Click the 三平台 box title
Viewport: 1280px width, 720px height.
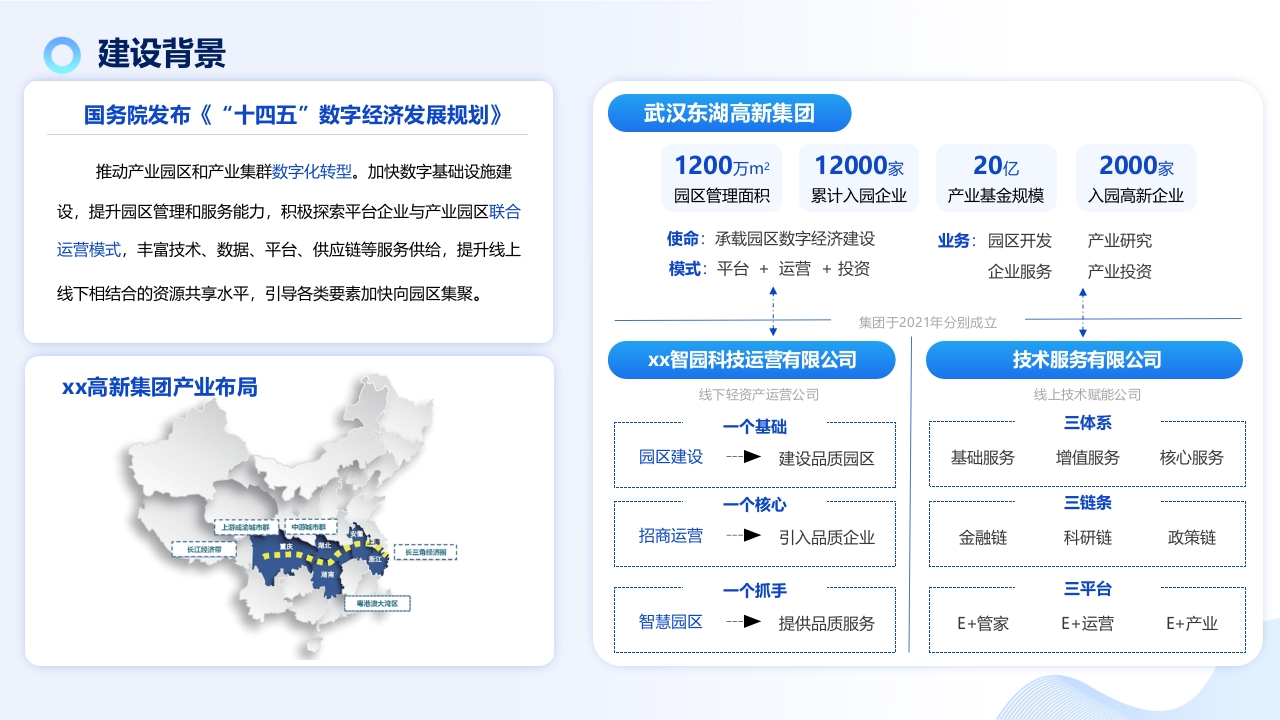[1088, 589]
